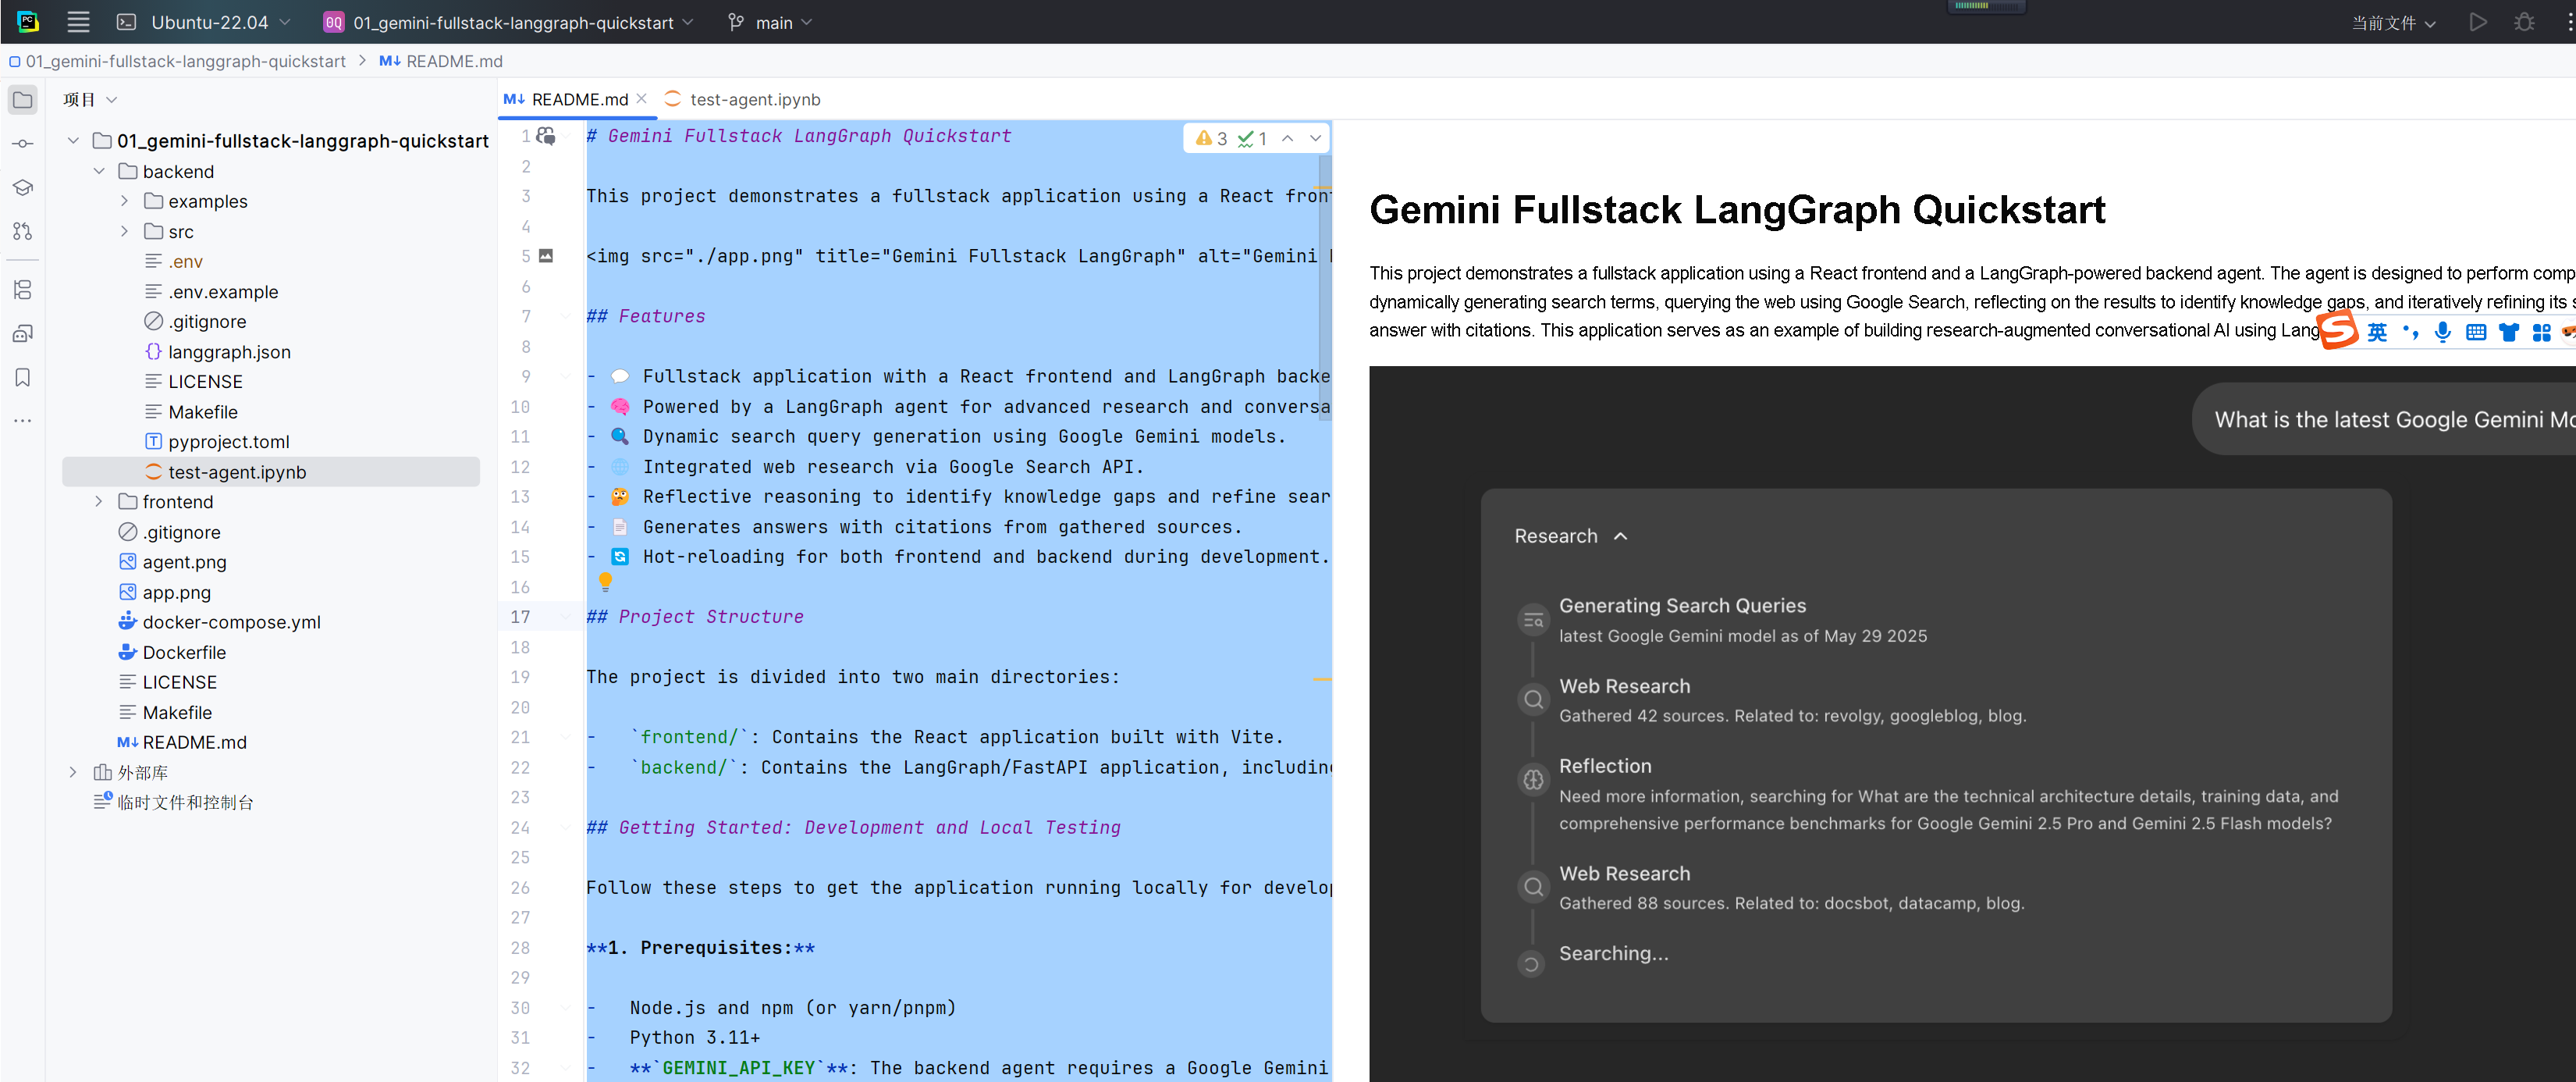This screenshot has height=1082, width=2576.
Task: Open the Pull Requests tool window icon
Action: [22, 232]
